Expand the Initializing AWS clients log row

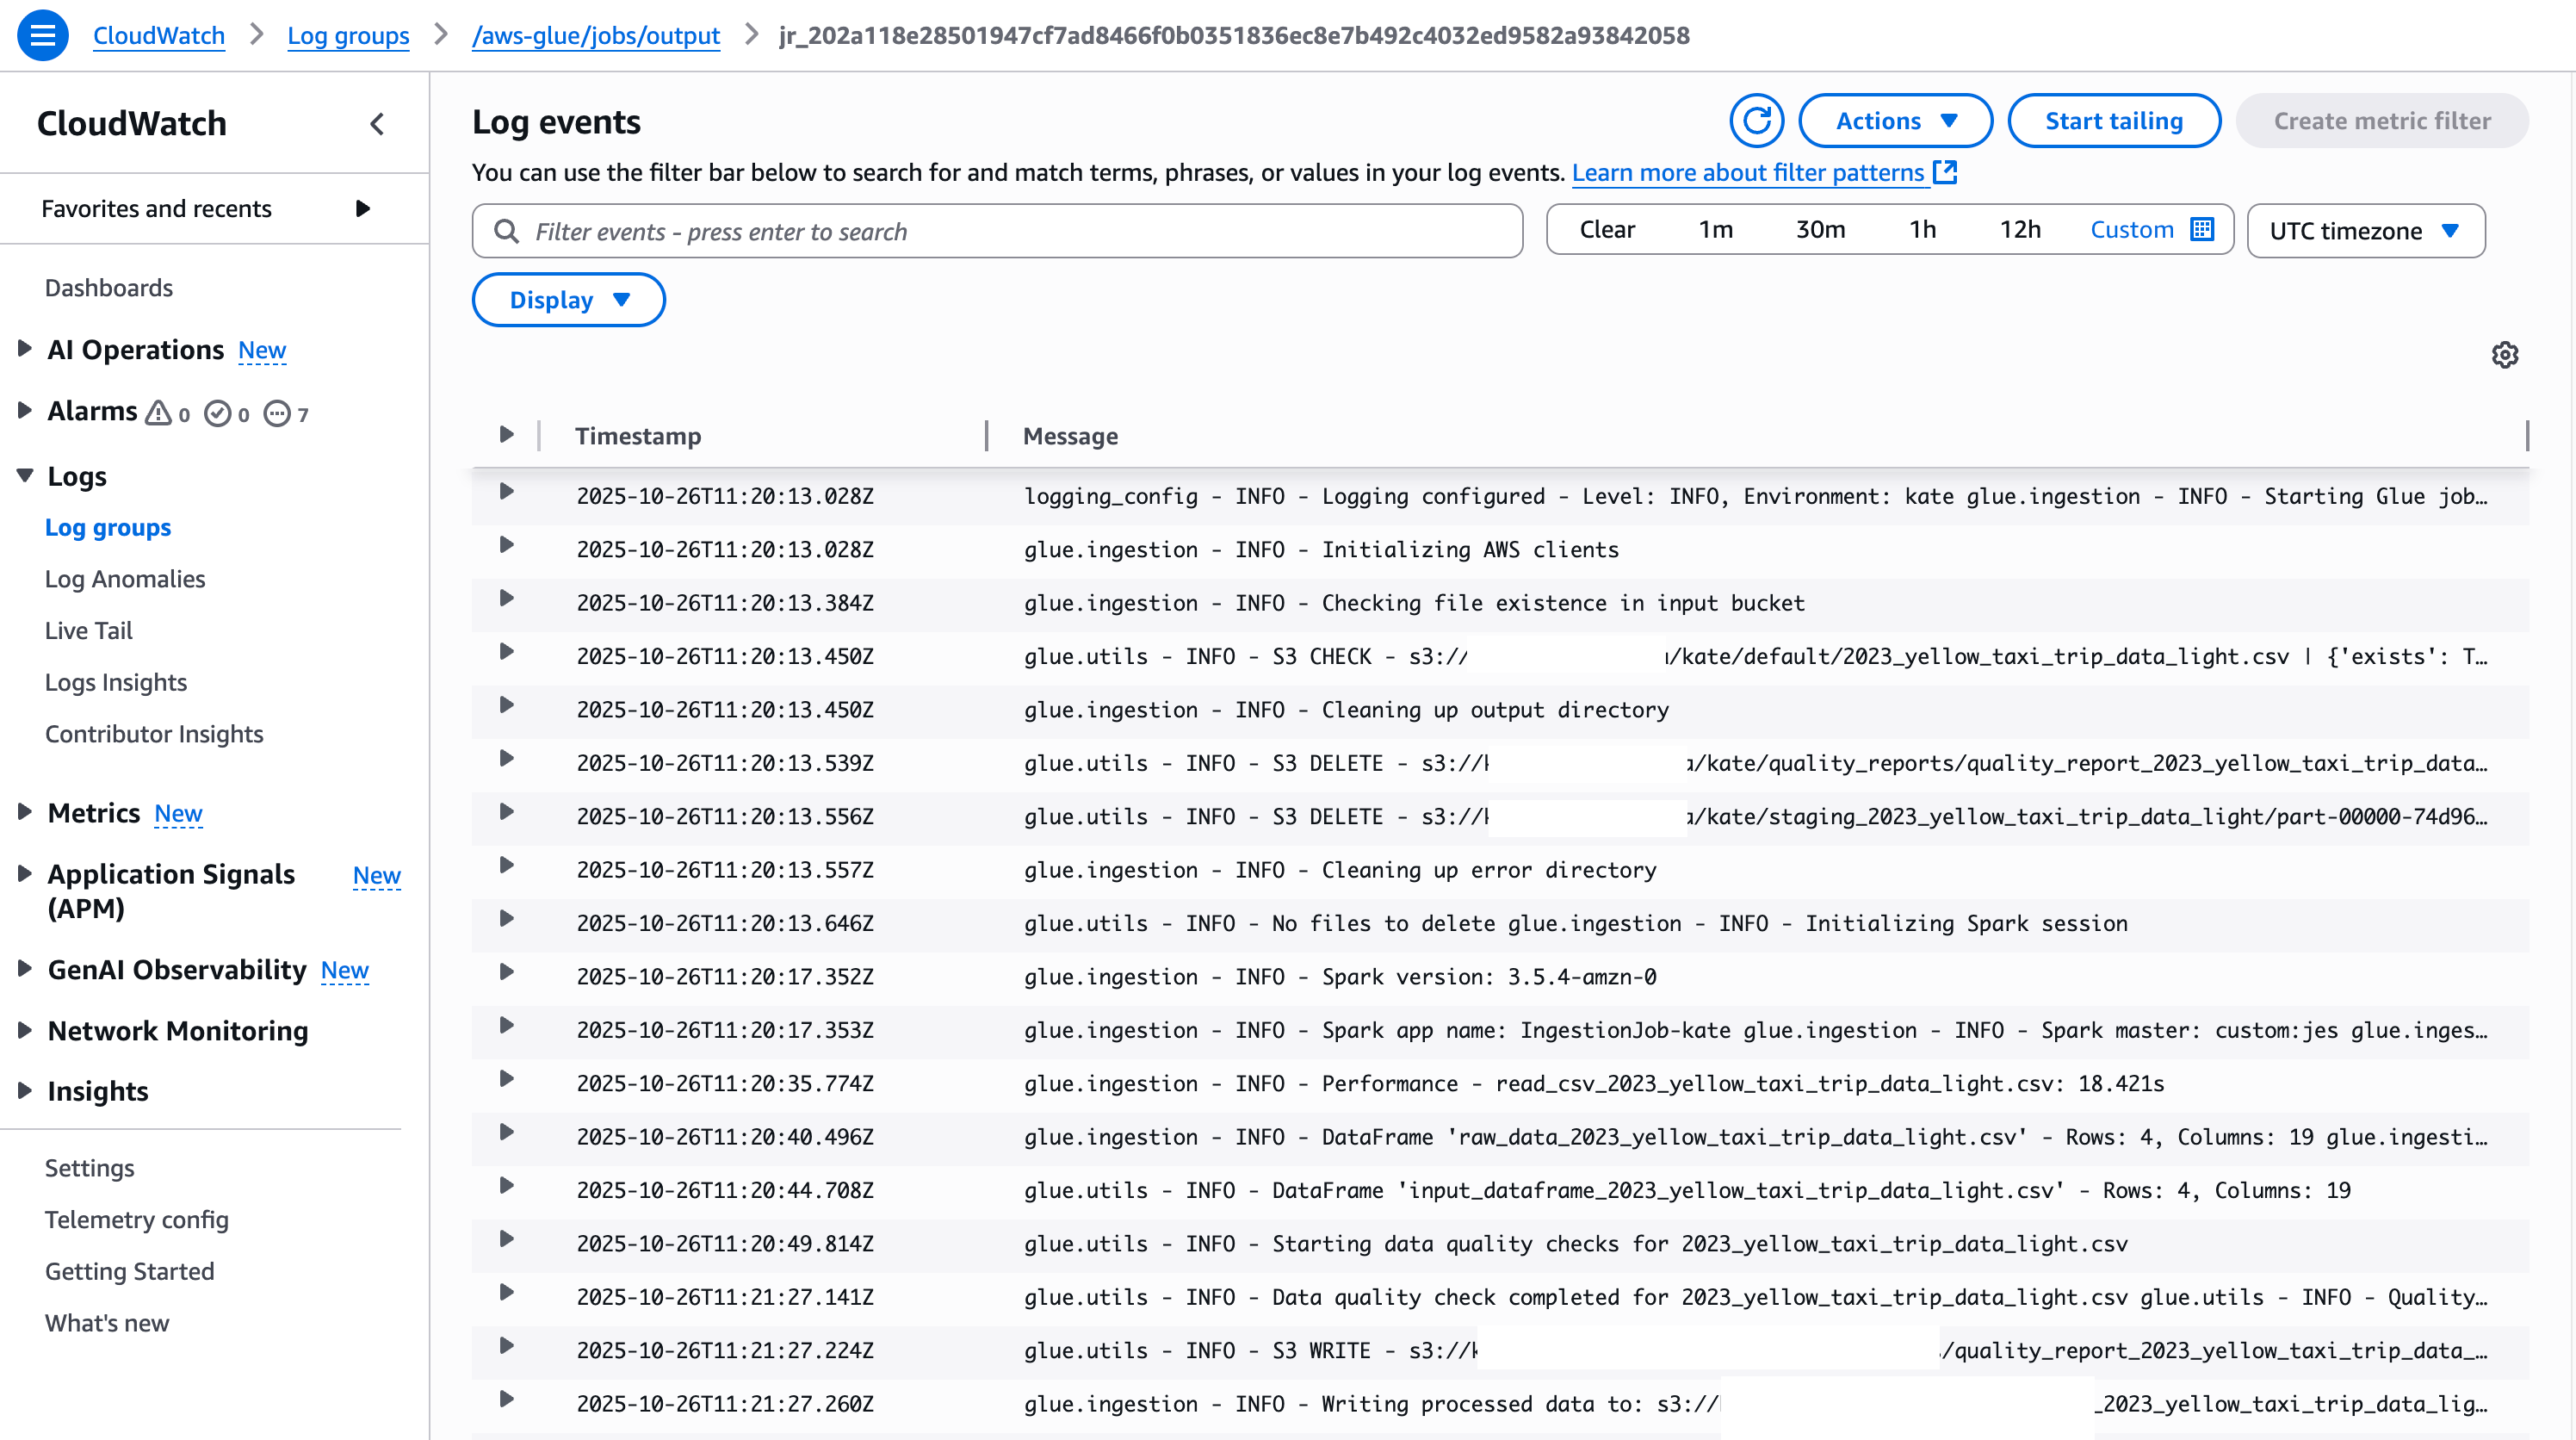click(x=506, y=546)
